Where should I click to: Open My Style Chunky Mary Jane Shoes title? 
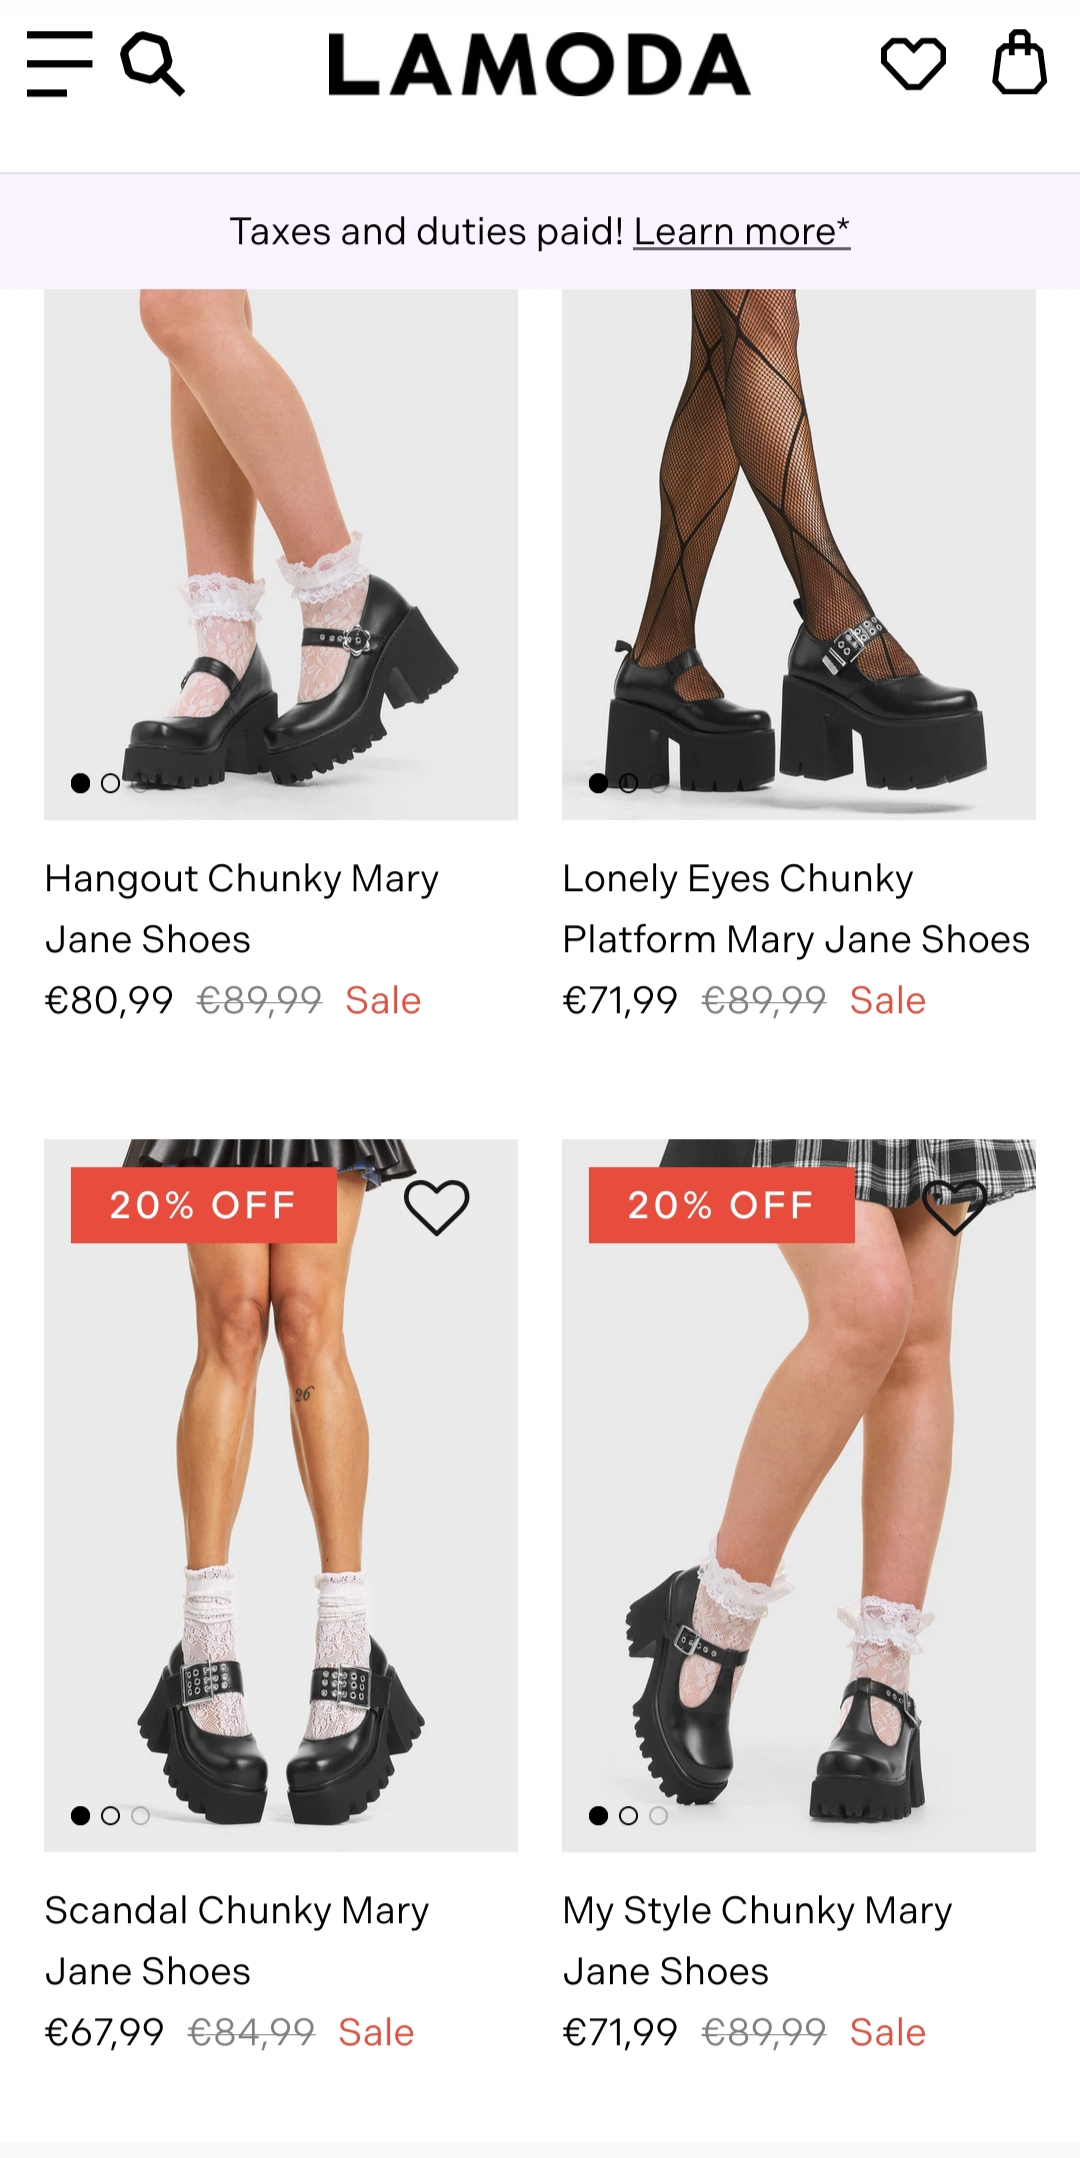[757, 1941]
